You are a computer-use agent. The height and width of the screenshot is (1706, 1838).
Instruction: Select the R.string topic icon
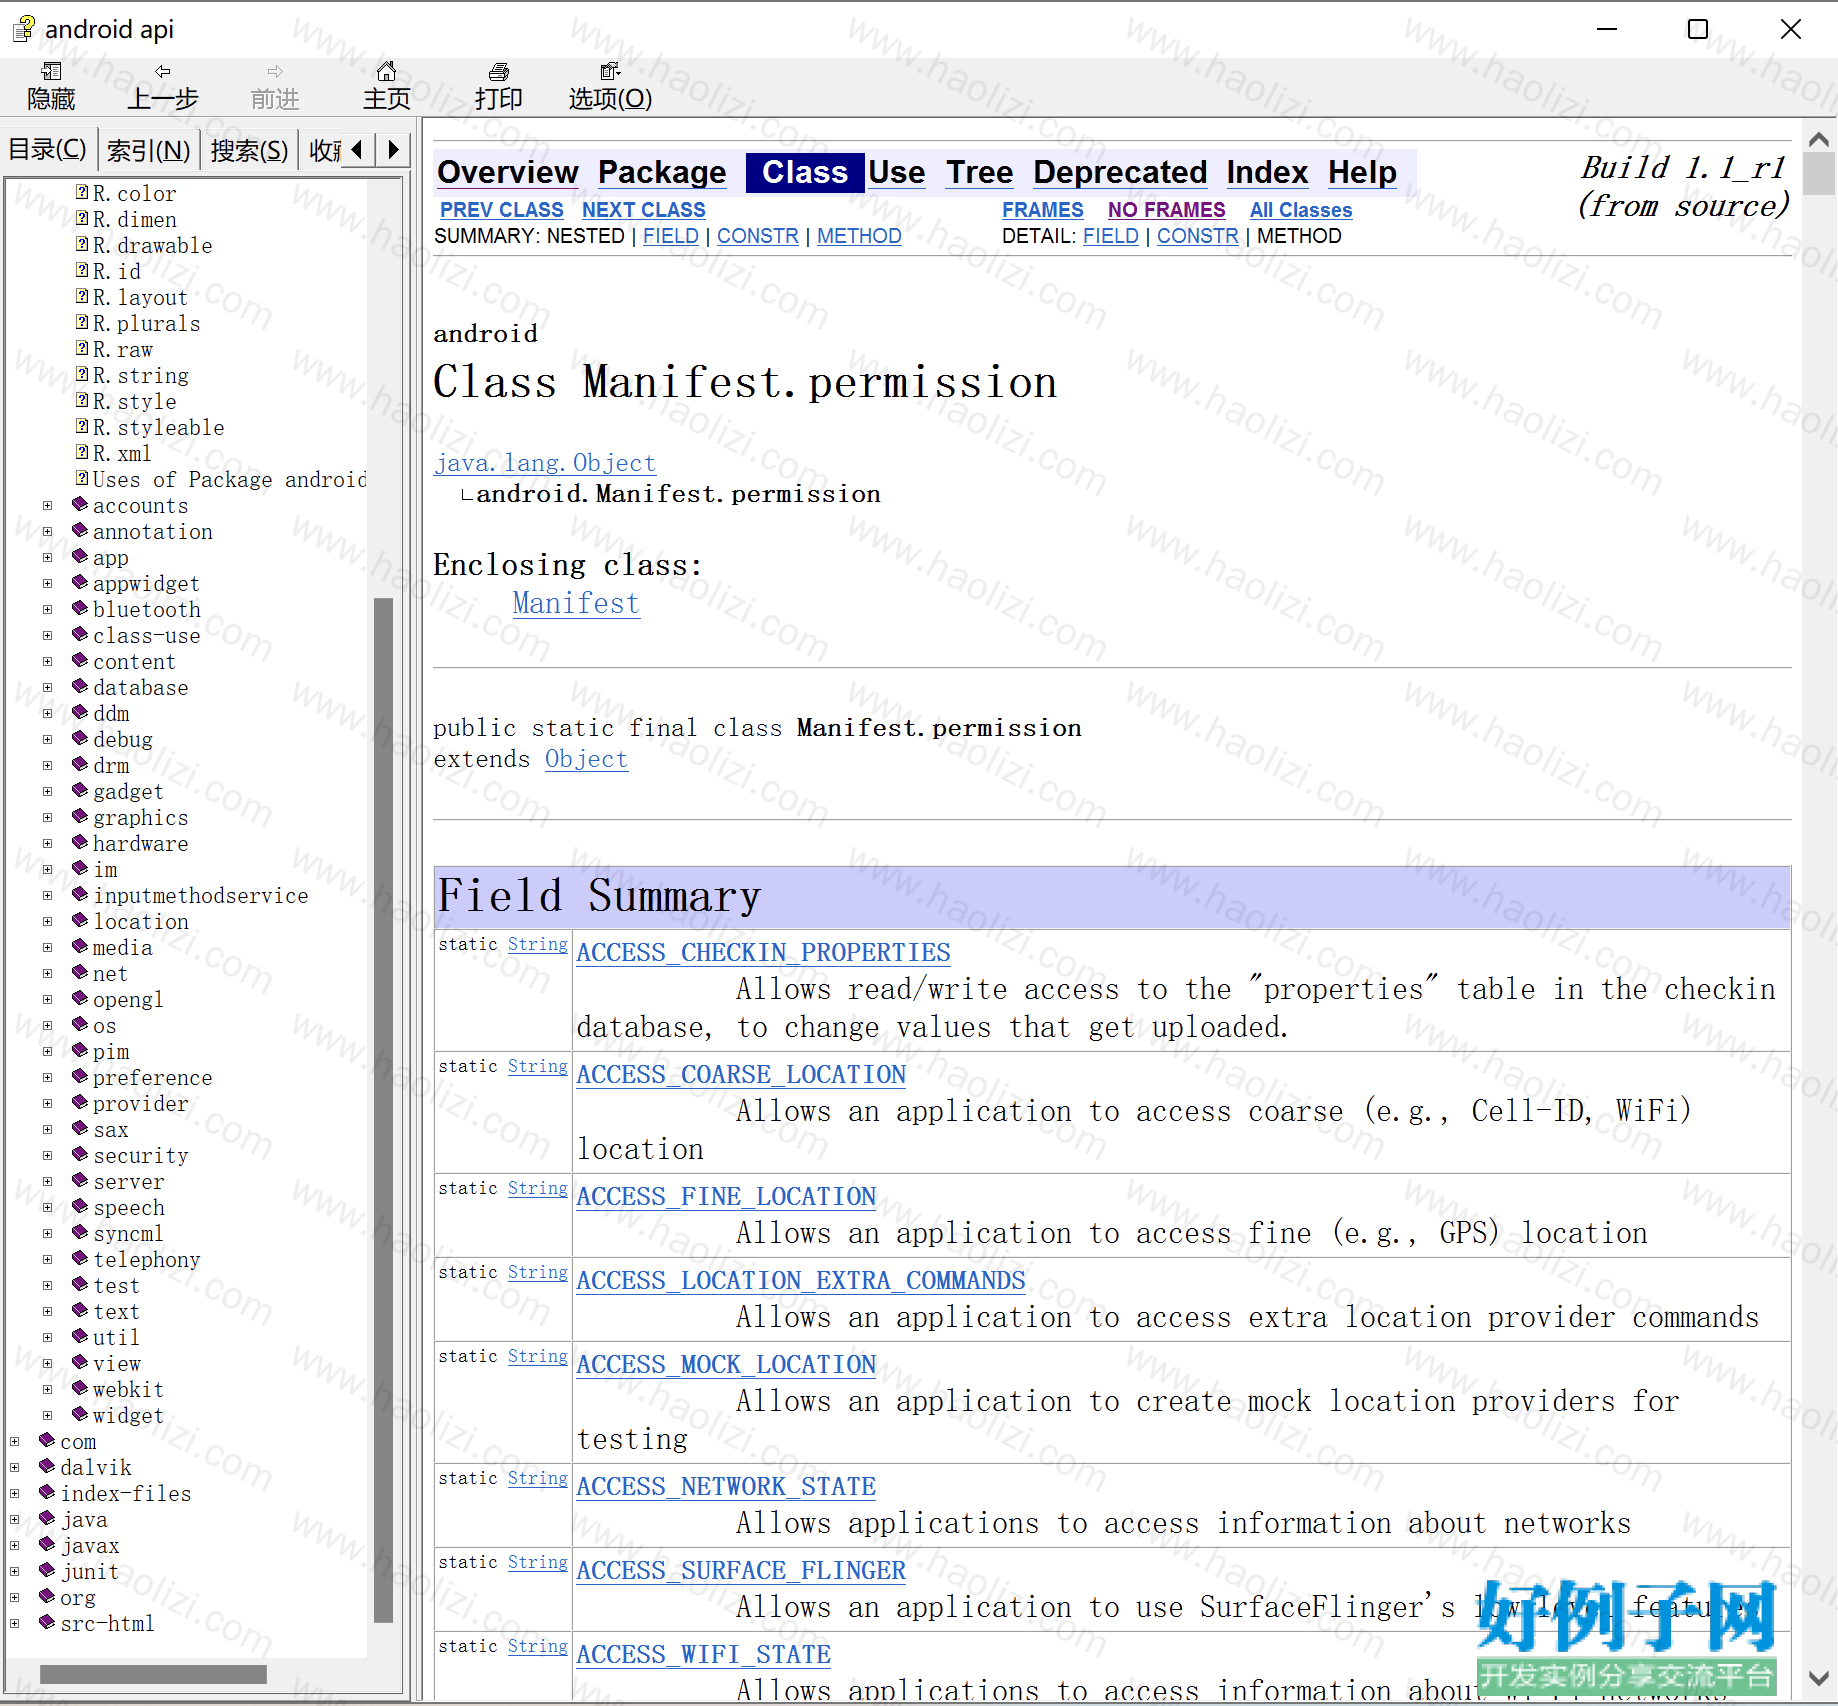coord(82,374)
